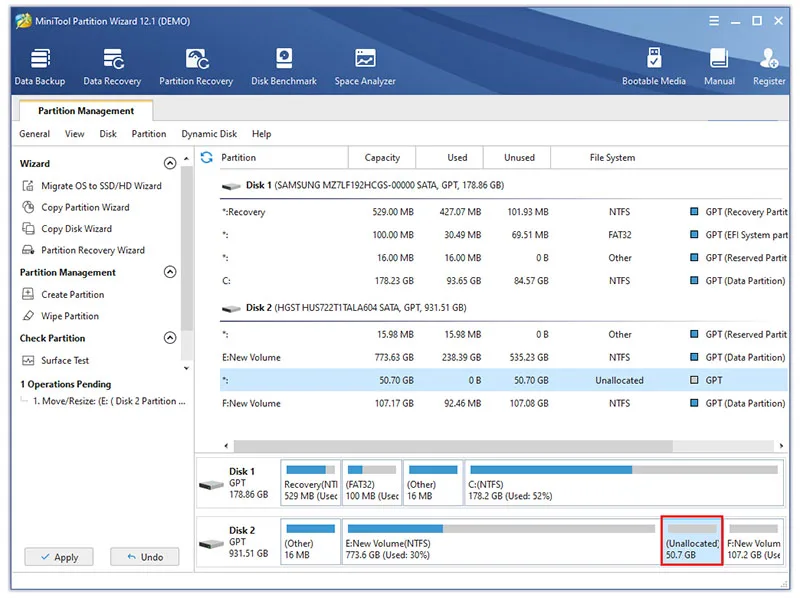Open the Data Backup tool
This screenshot has height=598, width=800.
40,67
